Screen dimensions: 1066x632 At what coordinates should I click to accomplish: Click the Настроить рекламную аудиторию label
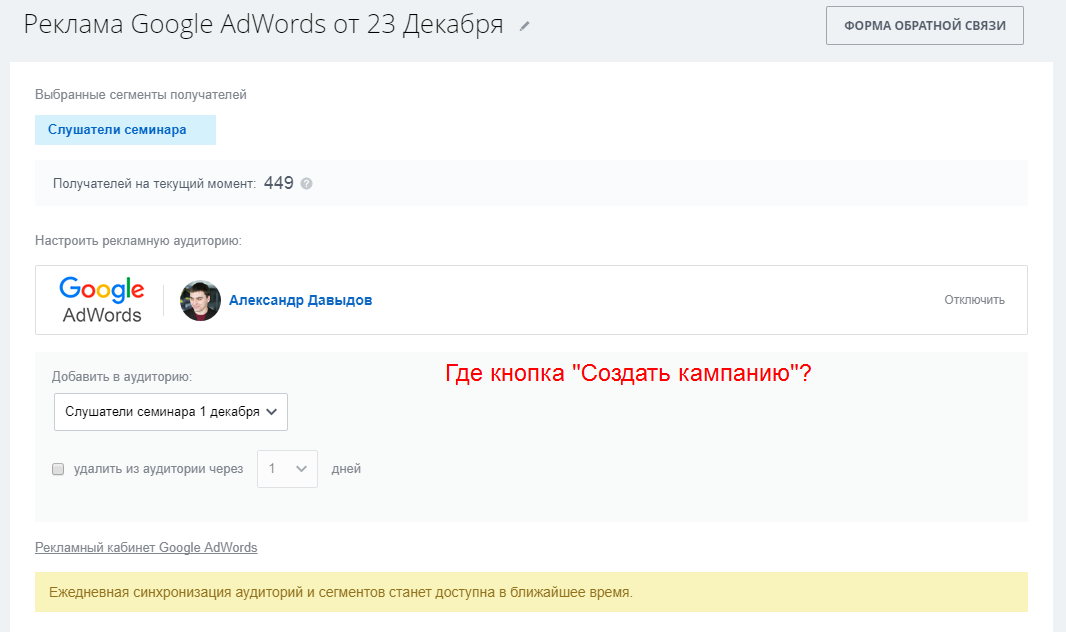pos(138,241)
